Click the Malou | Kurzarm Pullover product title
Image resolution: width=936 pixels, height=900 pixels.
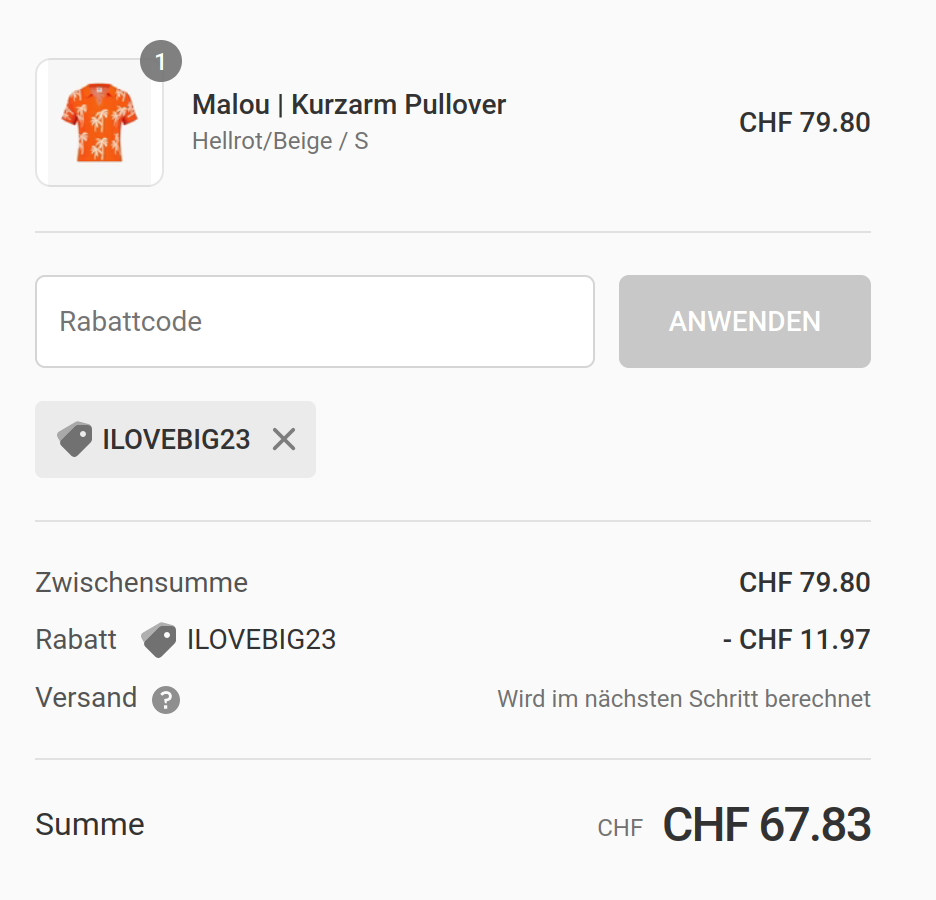[349, 104]
